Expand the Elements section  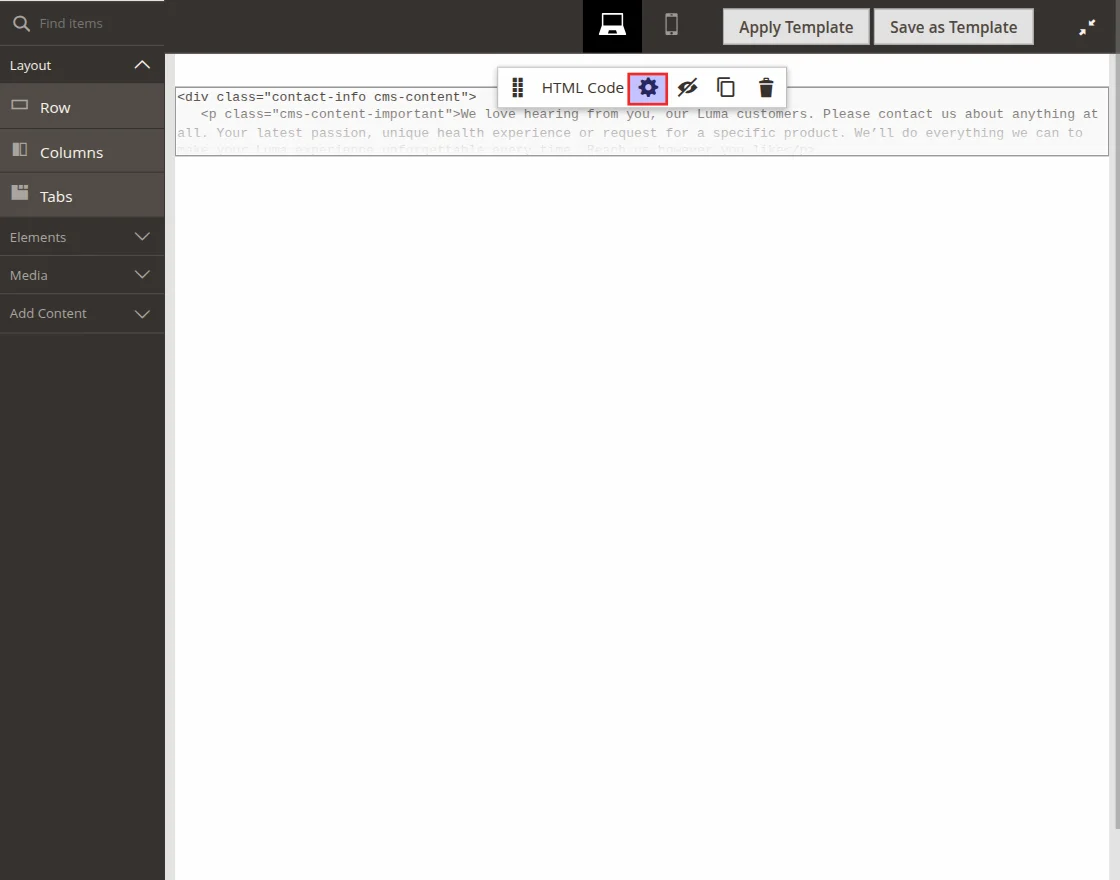tap(142, 237)
